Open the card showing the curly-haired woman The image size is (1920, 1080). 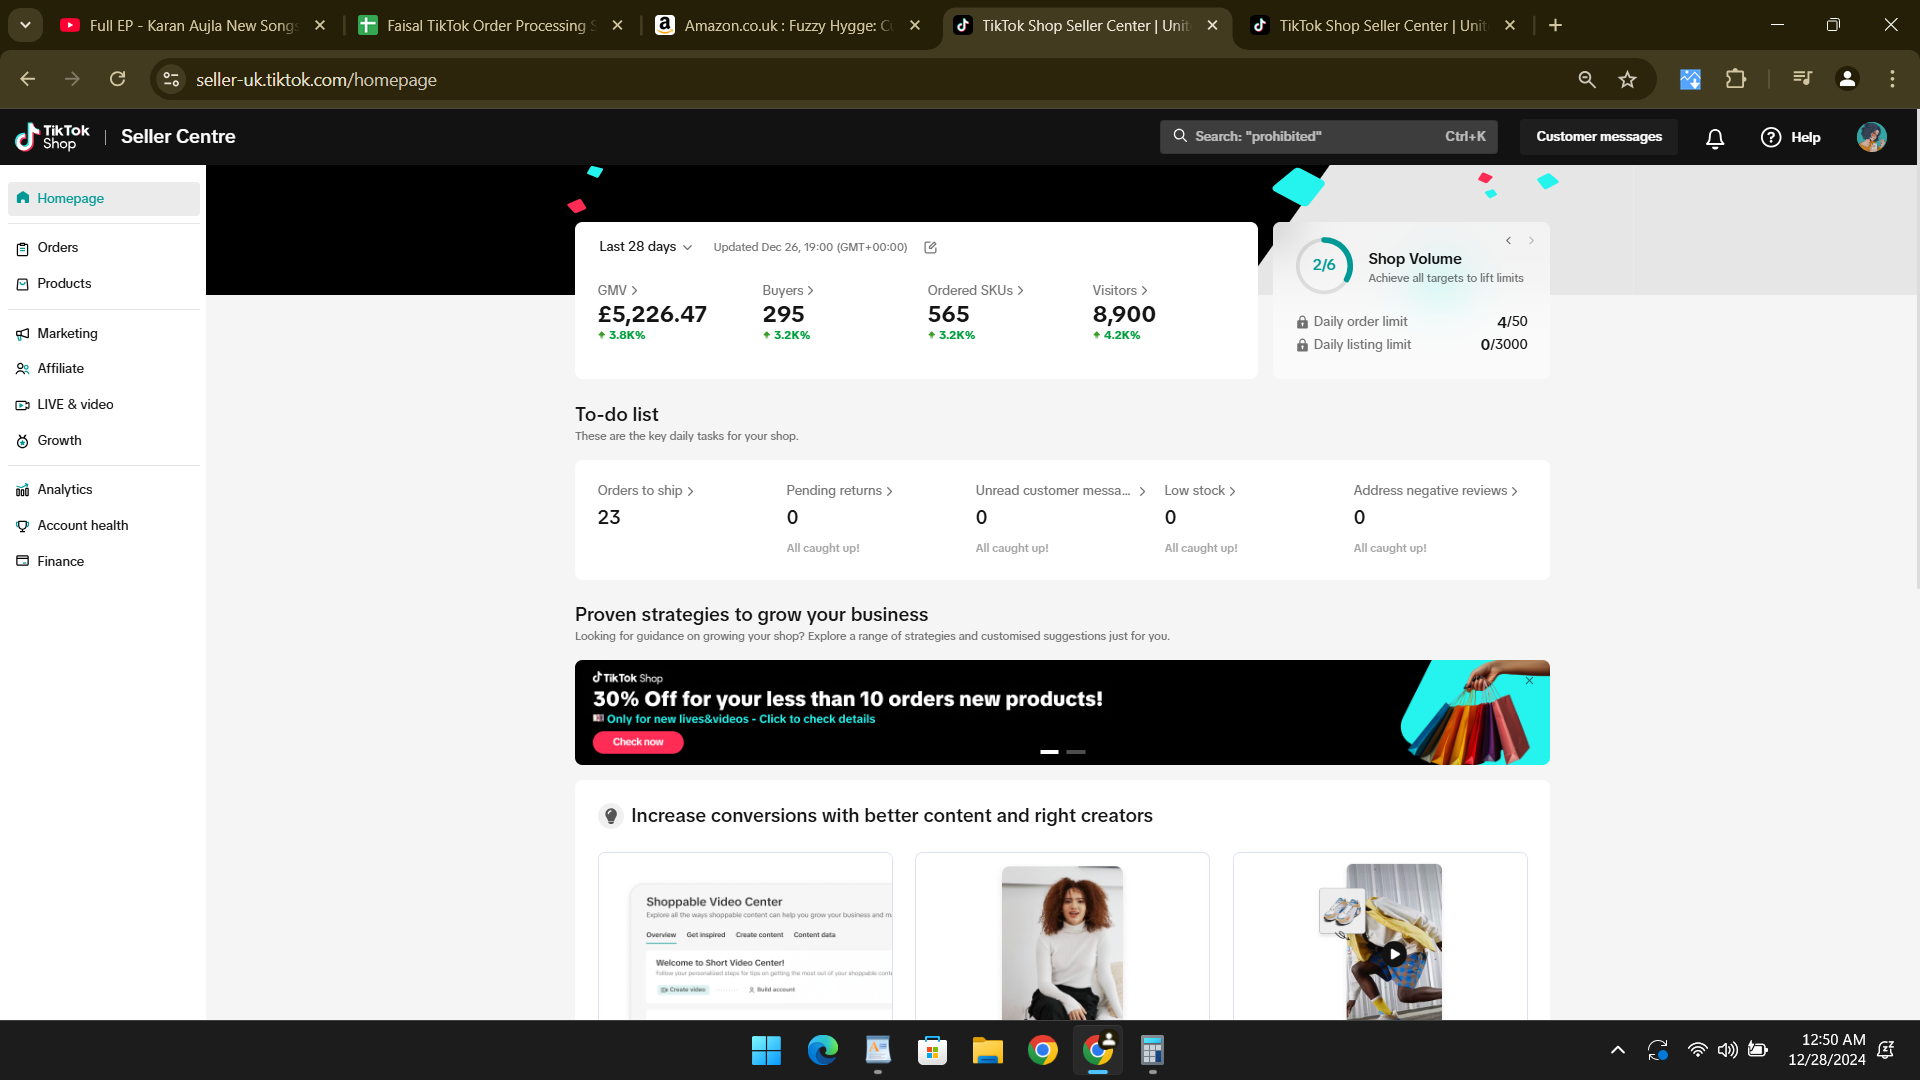pyautogui.click(x=1062, y=936)
